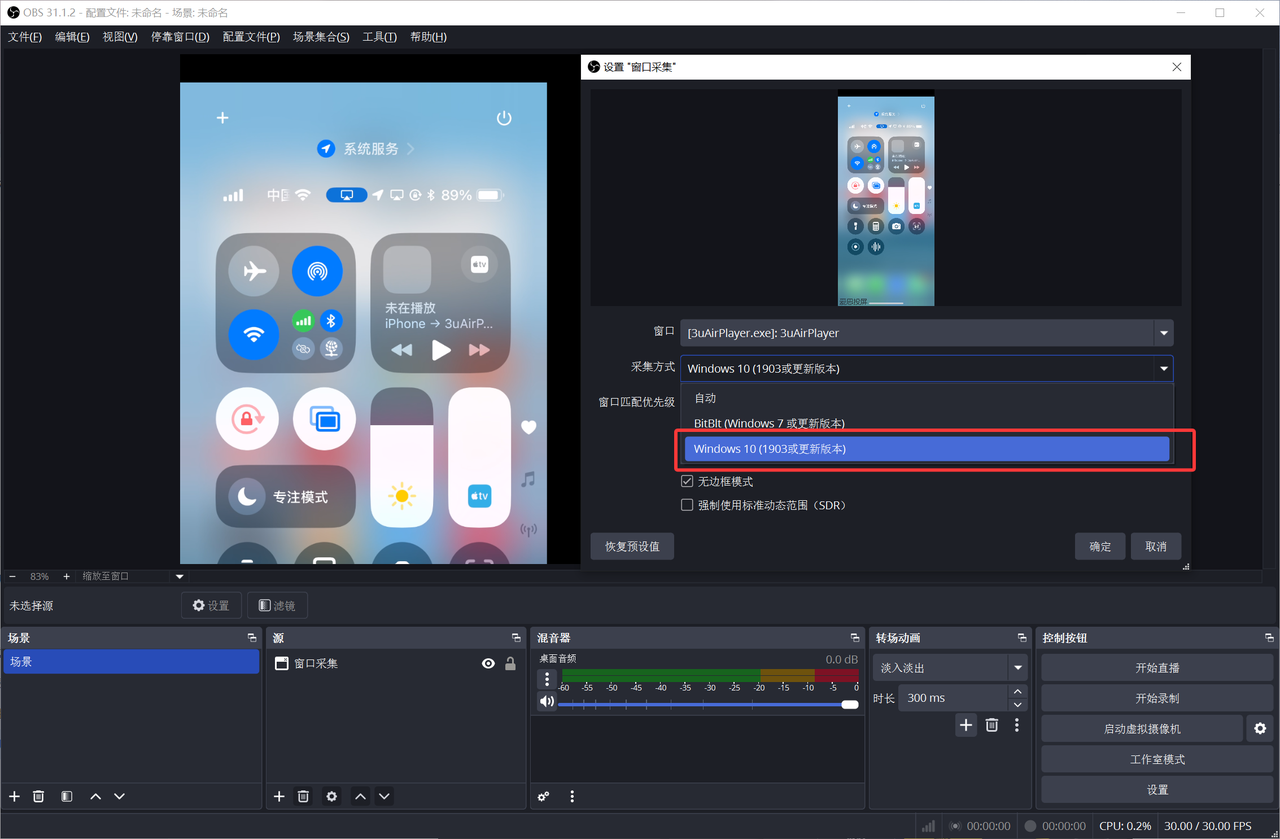Open the 文件(F) menu
This screenshot has width=1280, height=839.
coord(25,37)
